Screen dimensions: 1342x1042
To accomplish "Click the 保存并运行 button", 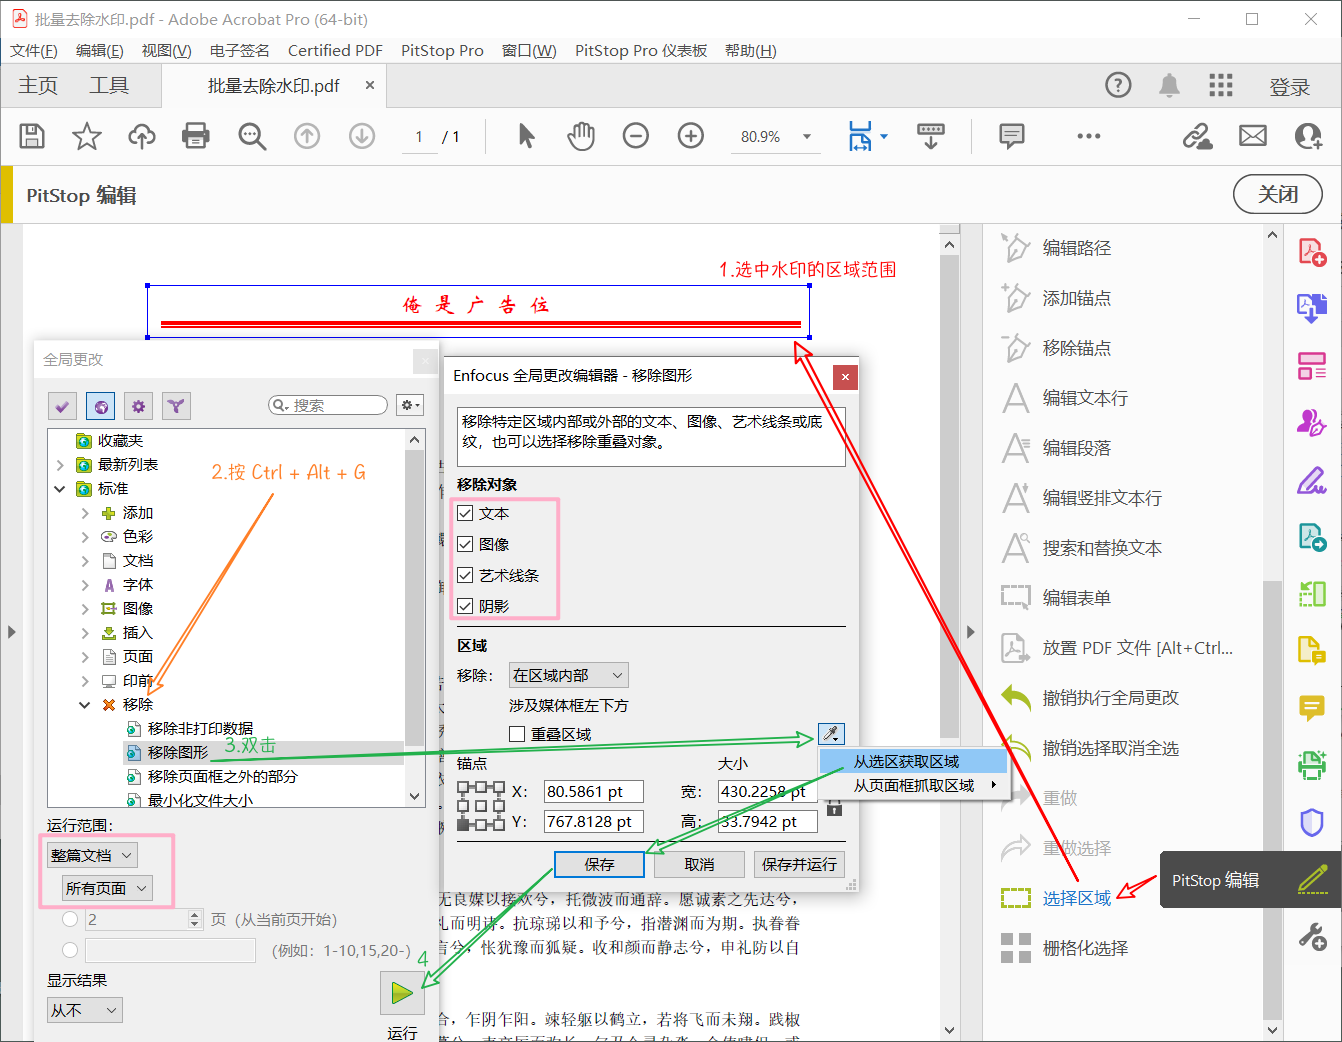I will [x=799, y=864].
